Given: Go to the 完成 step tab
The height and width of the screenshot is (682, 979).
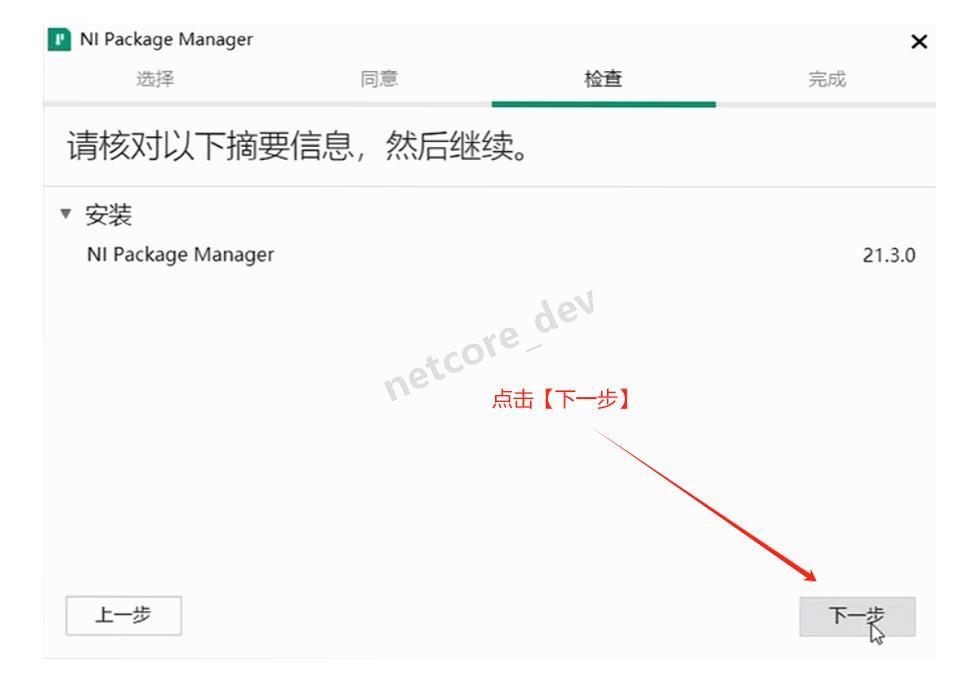Looking at the screenshot, I should (827, 79).
